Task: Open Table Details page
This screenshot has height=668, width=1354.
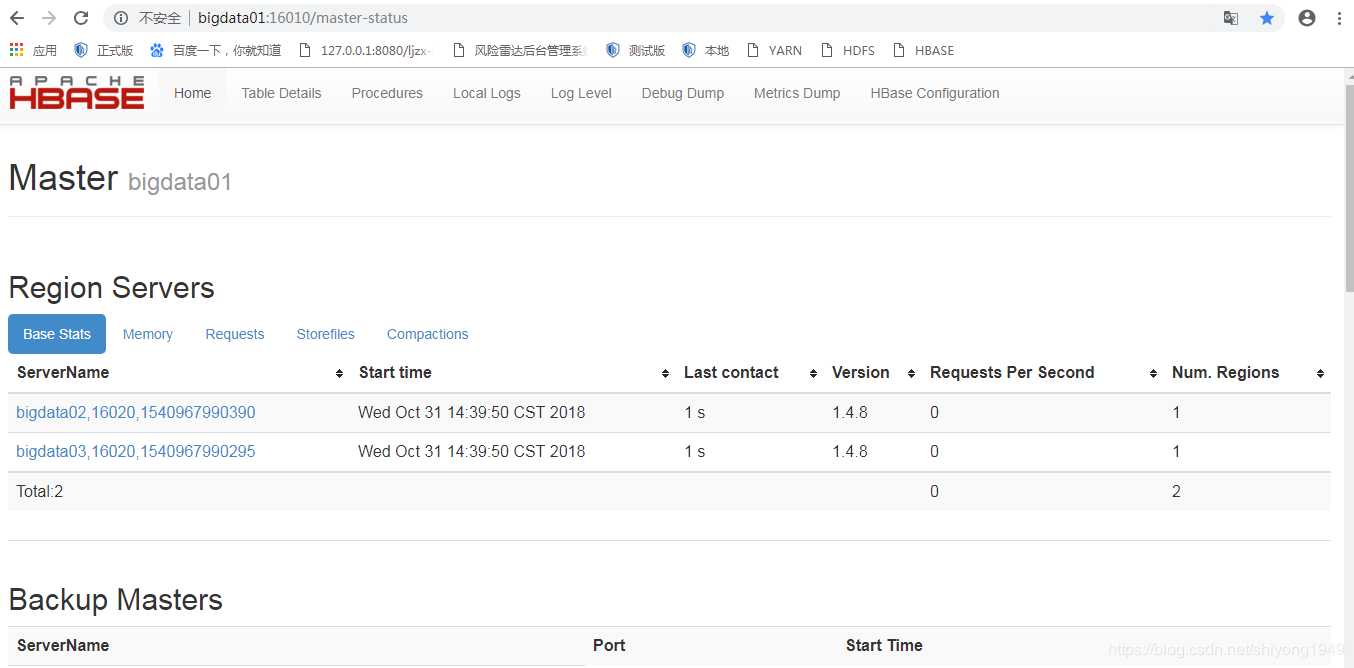Action: 281,93
